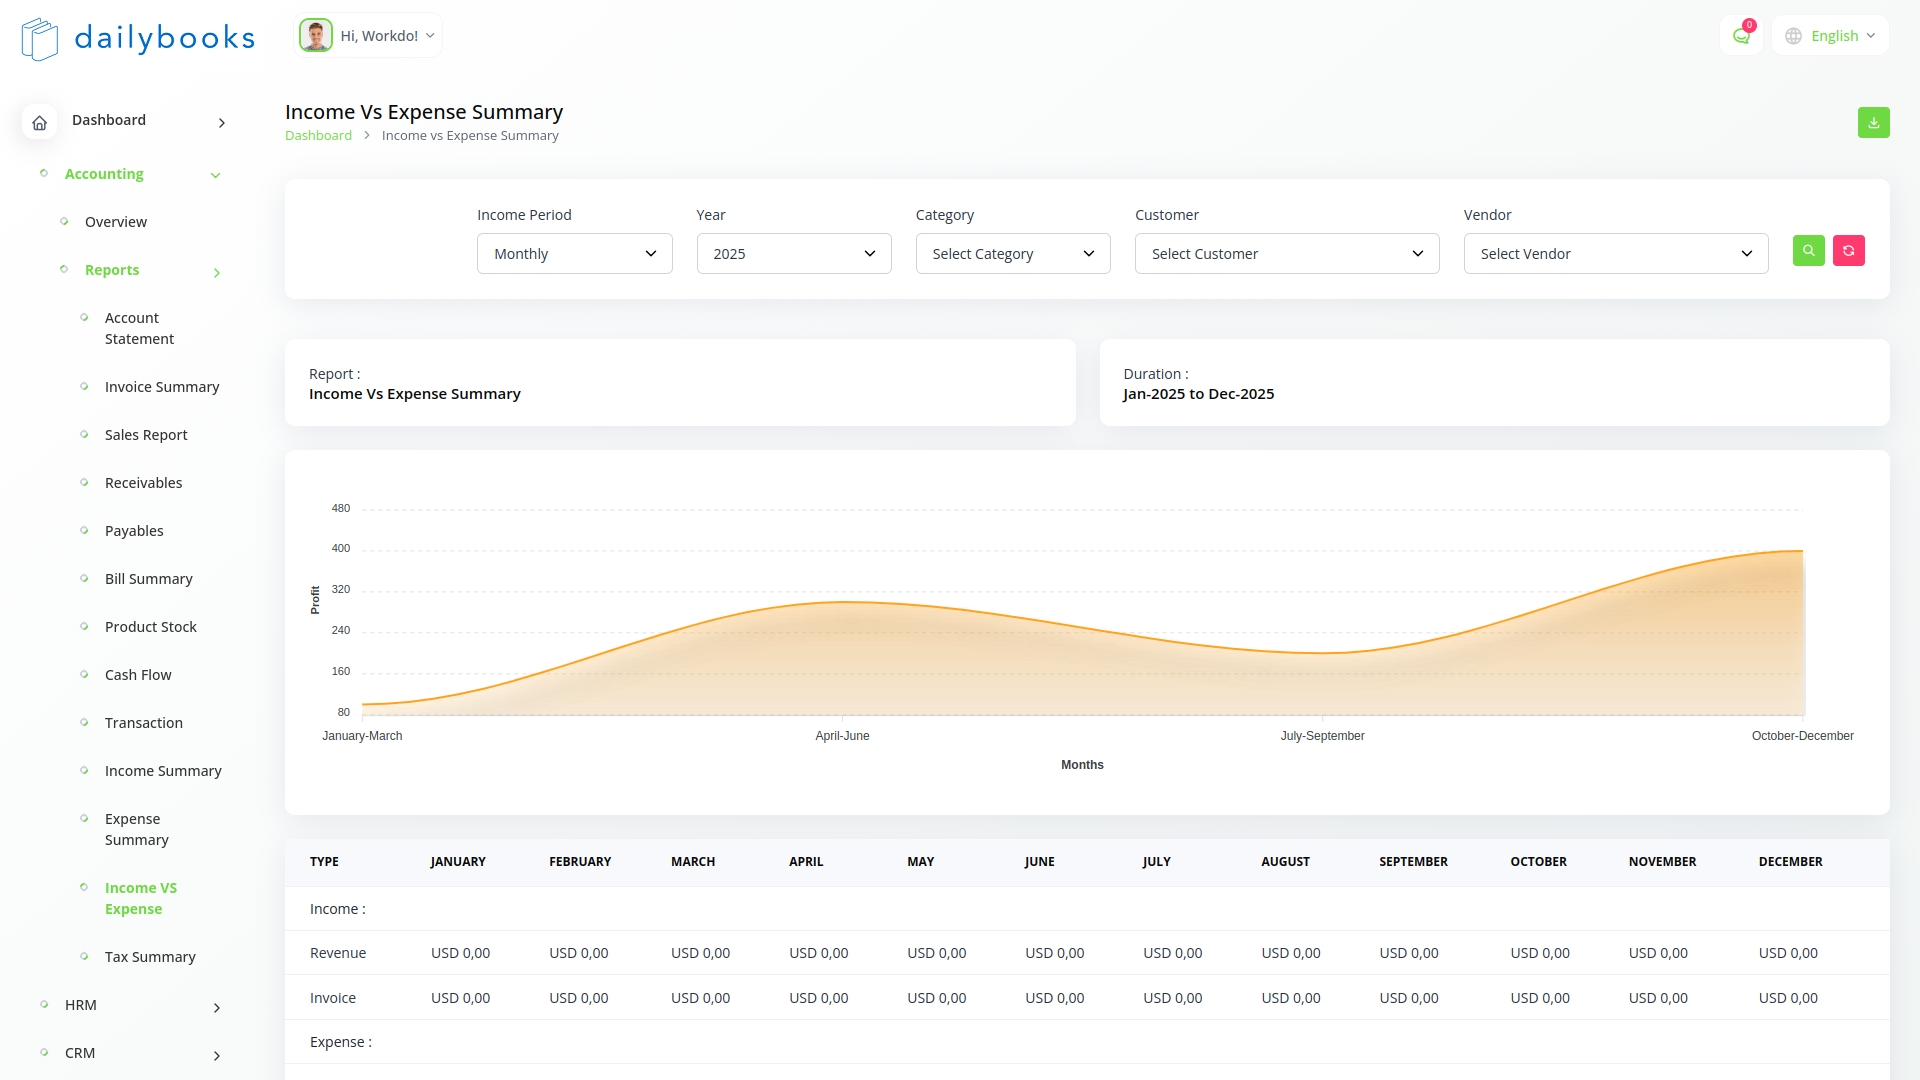Viewport: 1920px width, 1080px height.
Task: Click the dailybooks logo
Action: pos(138,38)
